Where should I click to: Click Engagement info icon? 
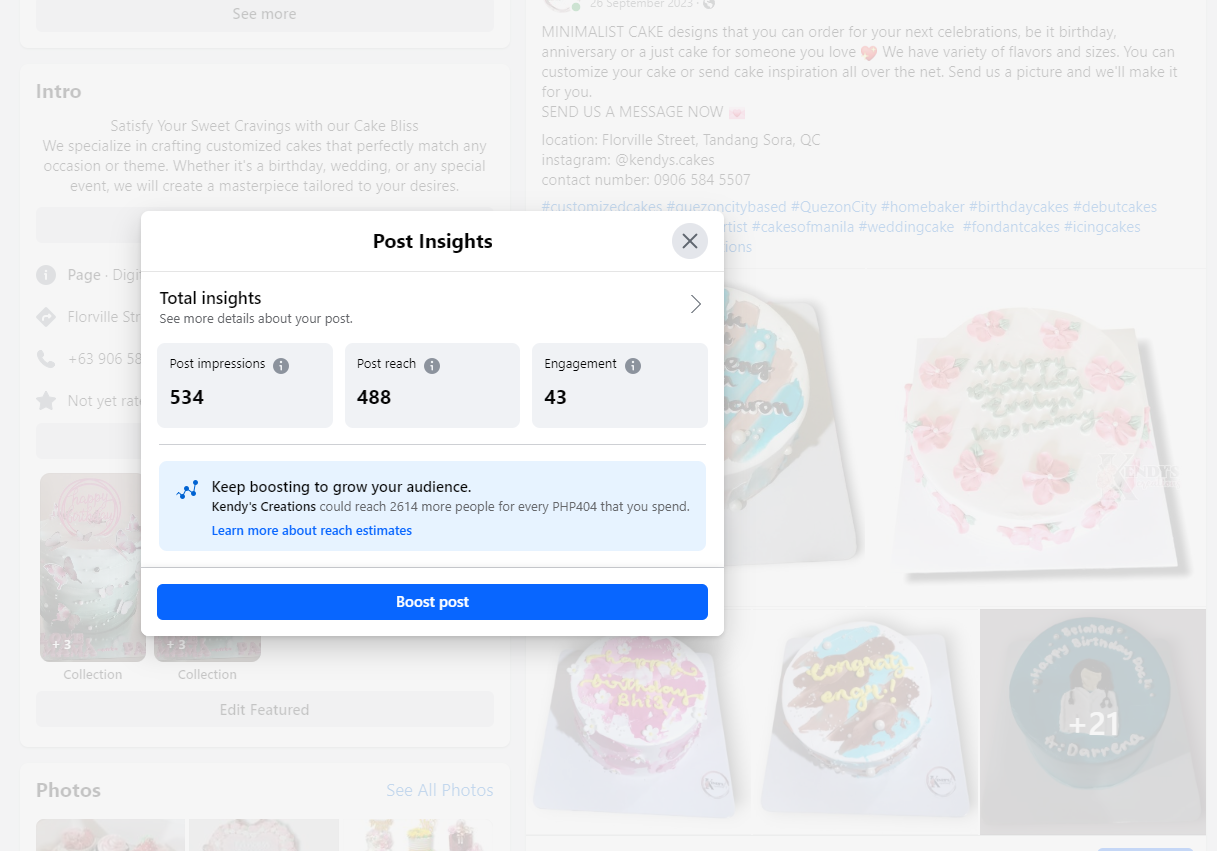point(633,365)
